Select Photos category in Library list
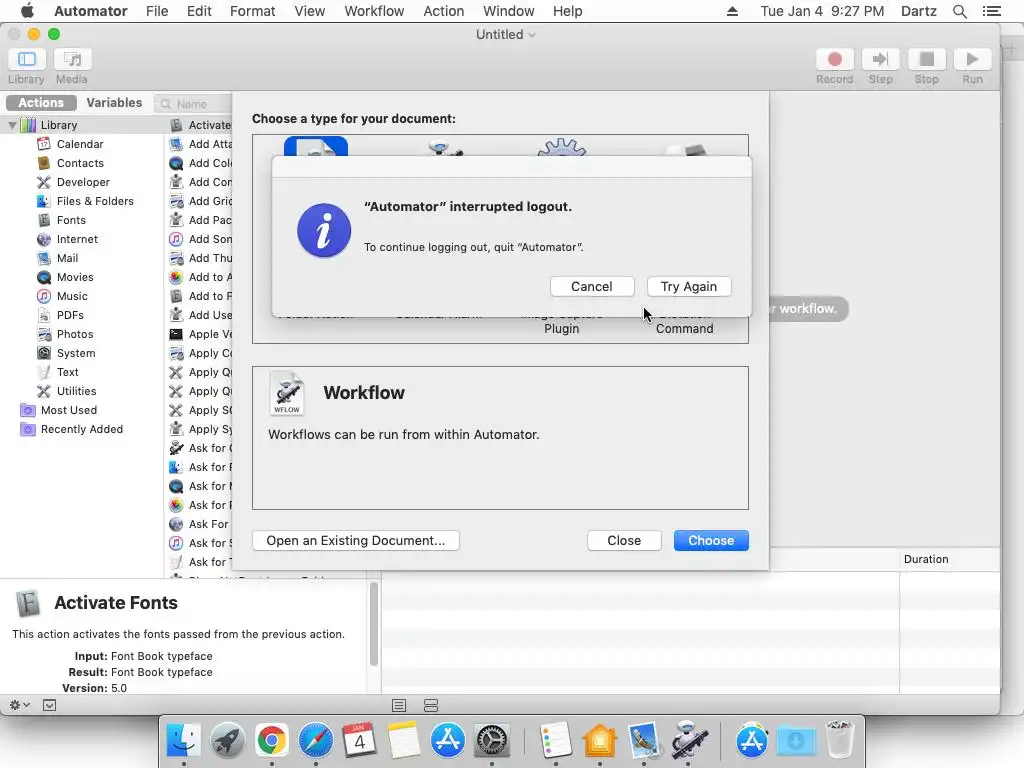1024x768 pixels. [x=74, y=334]
